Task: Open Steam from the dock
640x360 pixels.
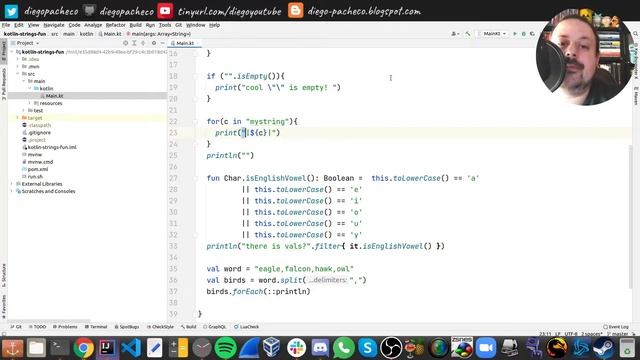Action: [603, 348]
